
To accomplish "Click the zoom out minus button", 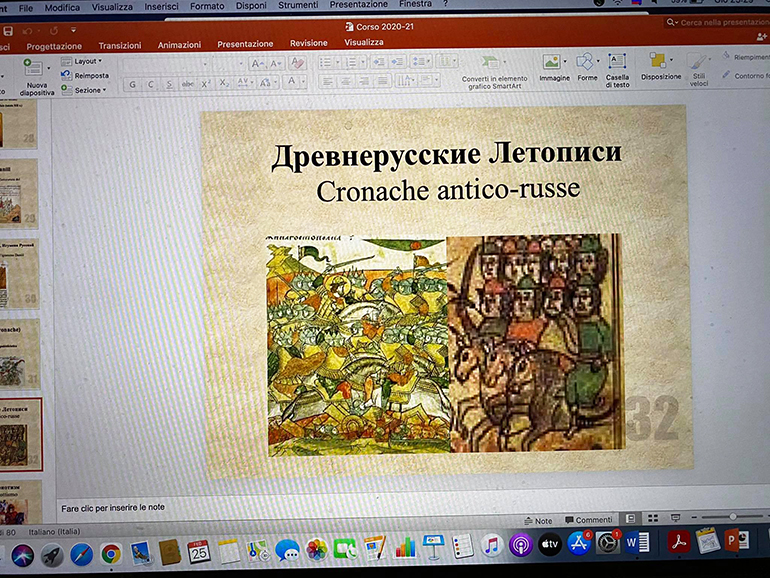I will 694,518.
